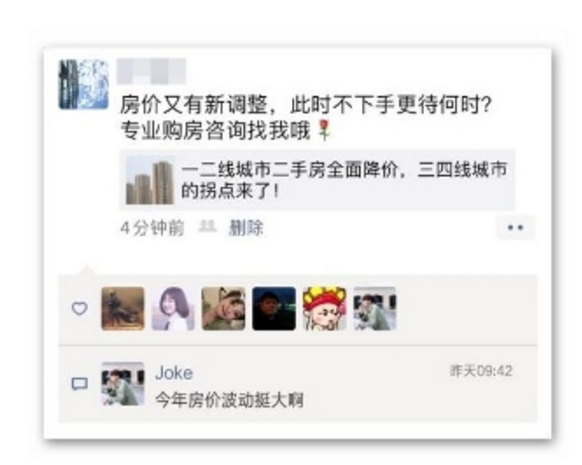This screenshot has width=582, height=465.
Task: Click the comment bubble icon
Action: point(79,384)
